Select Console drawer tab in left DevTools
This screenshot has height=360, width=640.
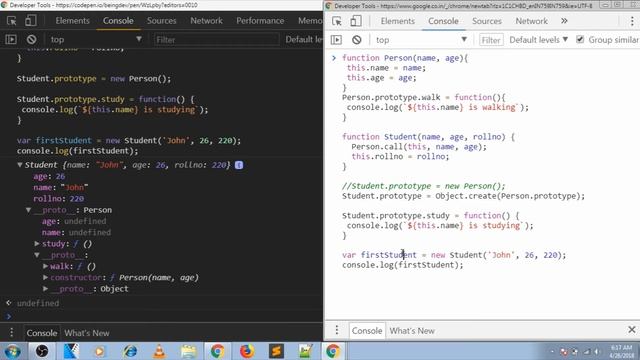42,333
